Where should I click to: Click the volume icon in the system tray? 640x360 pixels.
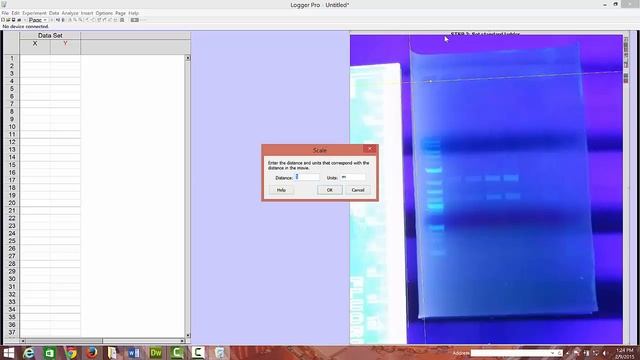point(605,353)
